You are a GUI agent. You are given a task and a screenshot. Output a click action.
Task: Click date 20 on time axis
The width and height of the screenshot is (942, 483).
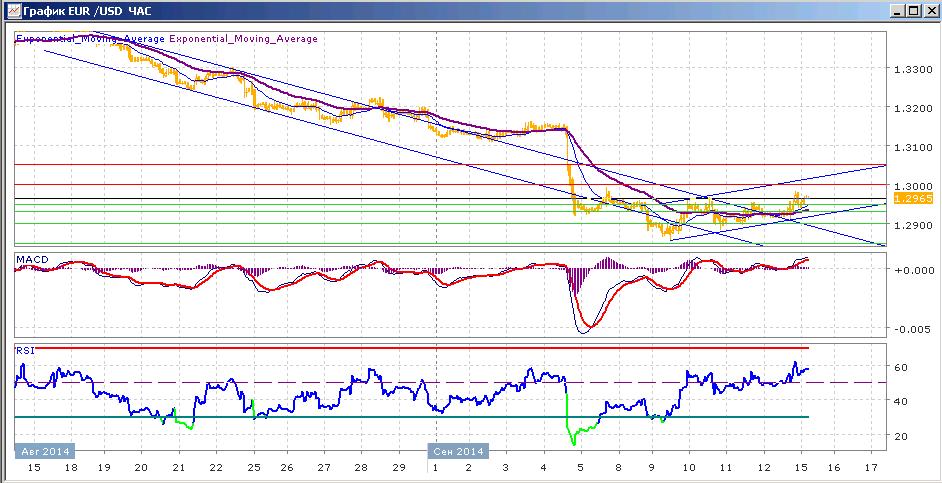(141, 467)
